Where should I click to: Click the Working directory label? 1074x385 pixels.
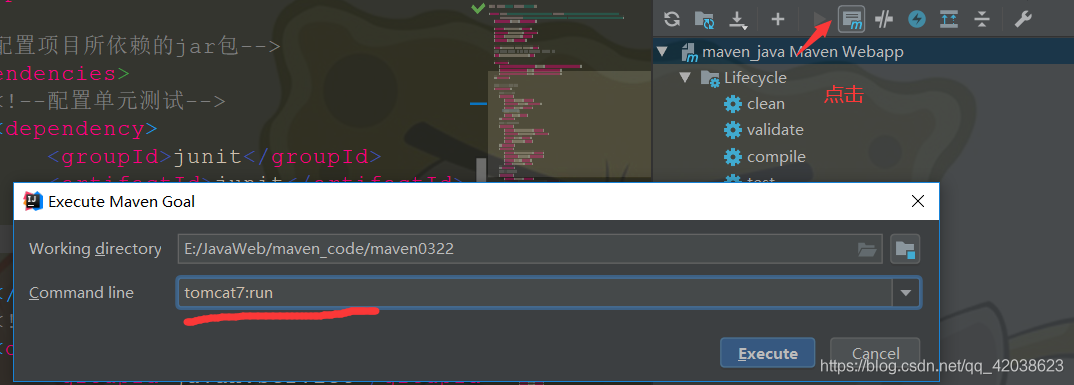[x=95, y=249]
